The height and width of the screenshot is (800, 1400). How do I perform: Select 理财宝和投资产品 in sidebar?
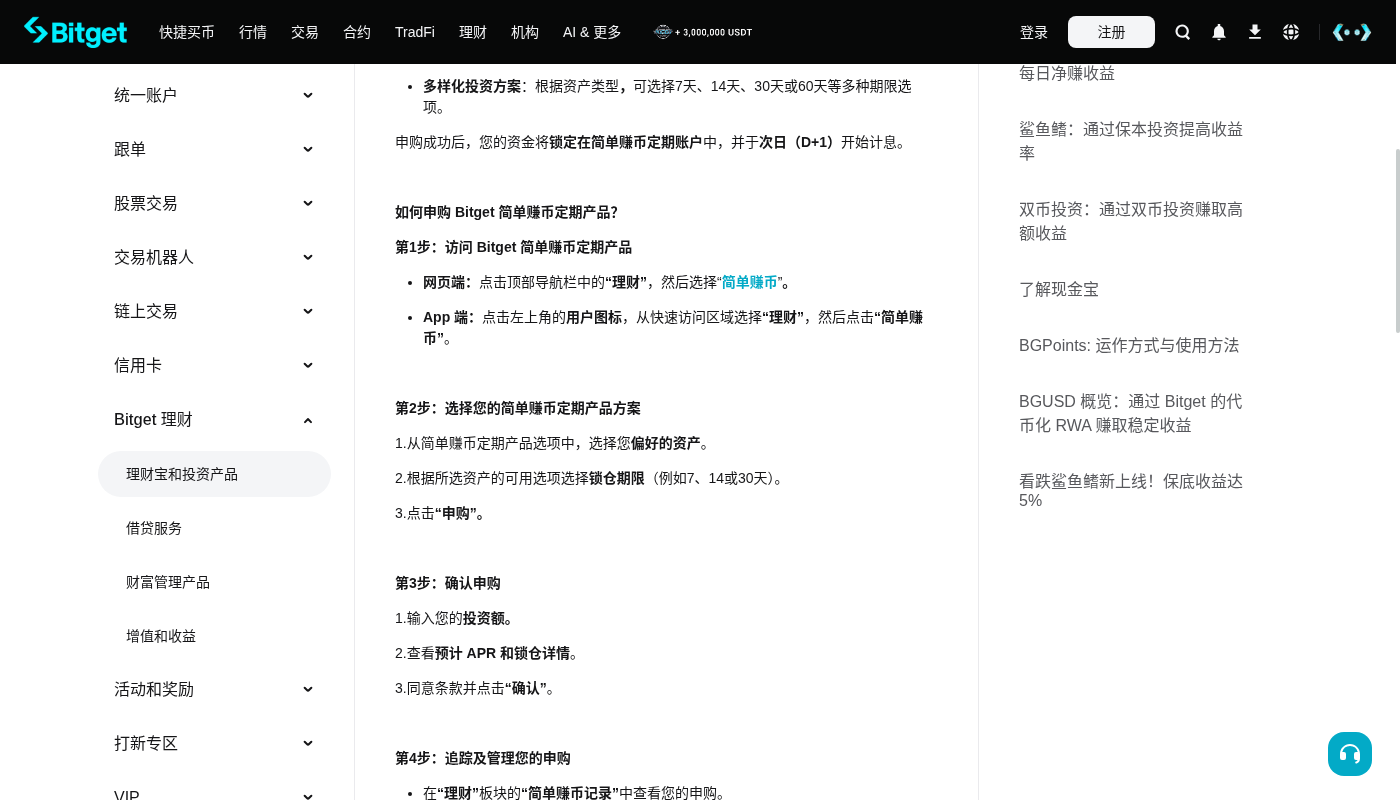click(x=214, y=474)
